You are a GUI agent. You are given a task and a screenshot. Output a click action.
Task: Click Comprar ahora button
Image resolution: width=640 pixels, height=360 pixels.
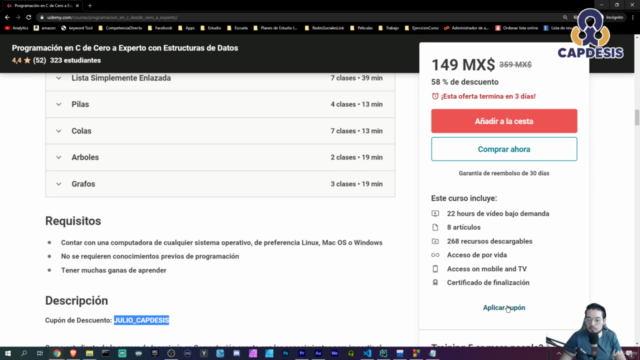coord(504,149)
